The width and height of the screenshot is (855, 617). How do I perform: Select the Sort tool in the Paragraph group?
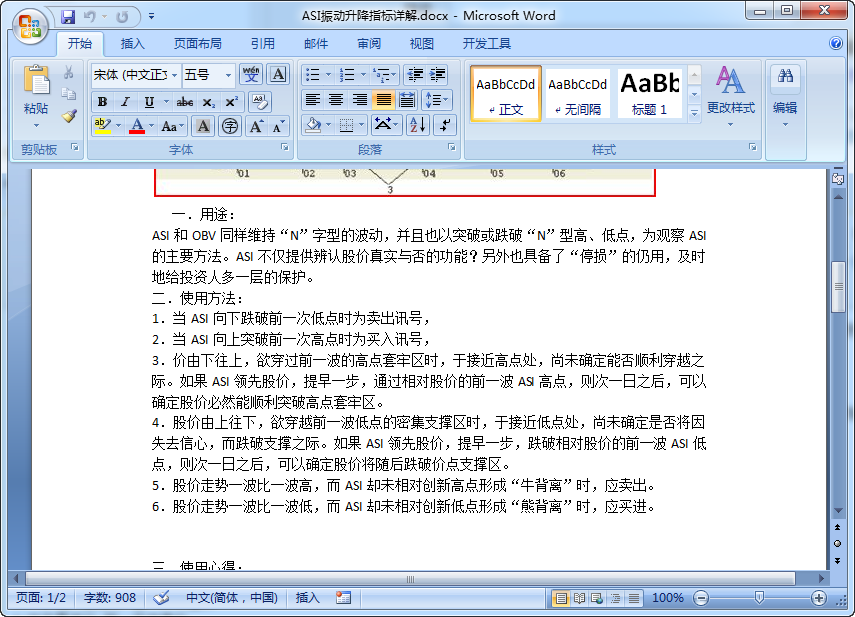click(x=417, y=125)
